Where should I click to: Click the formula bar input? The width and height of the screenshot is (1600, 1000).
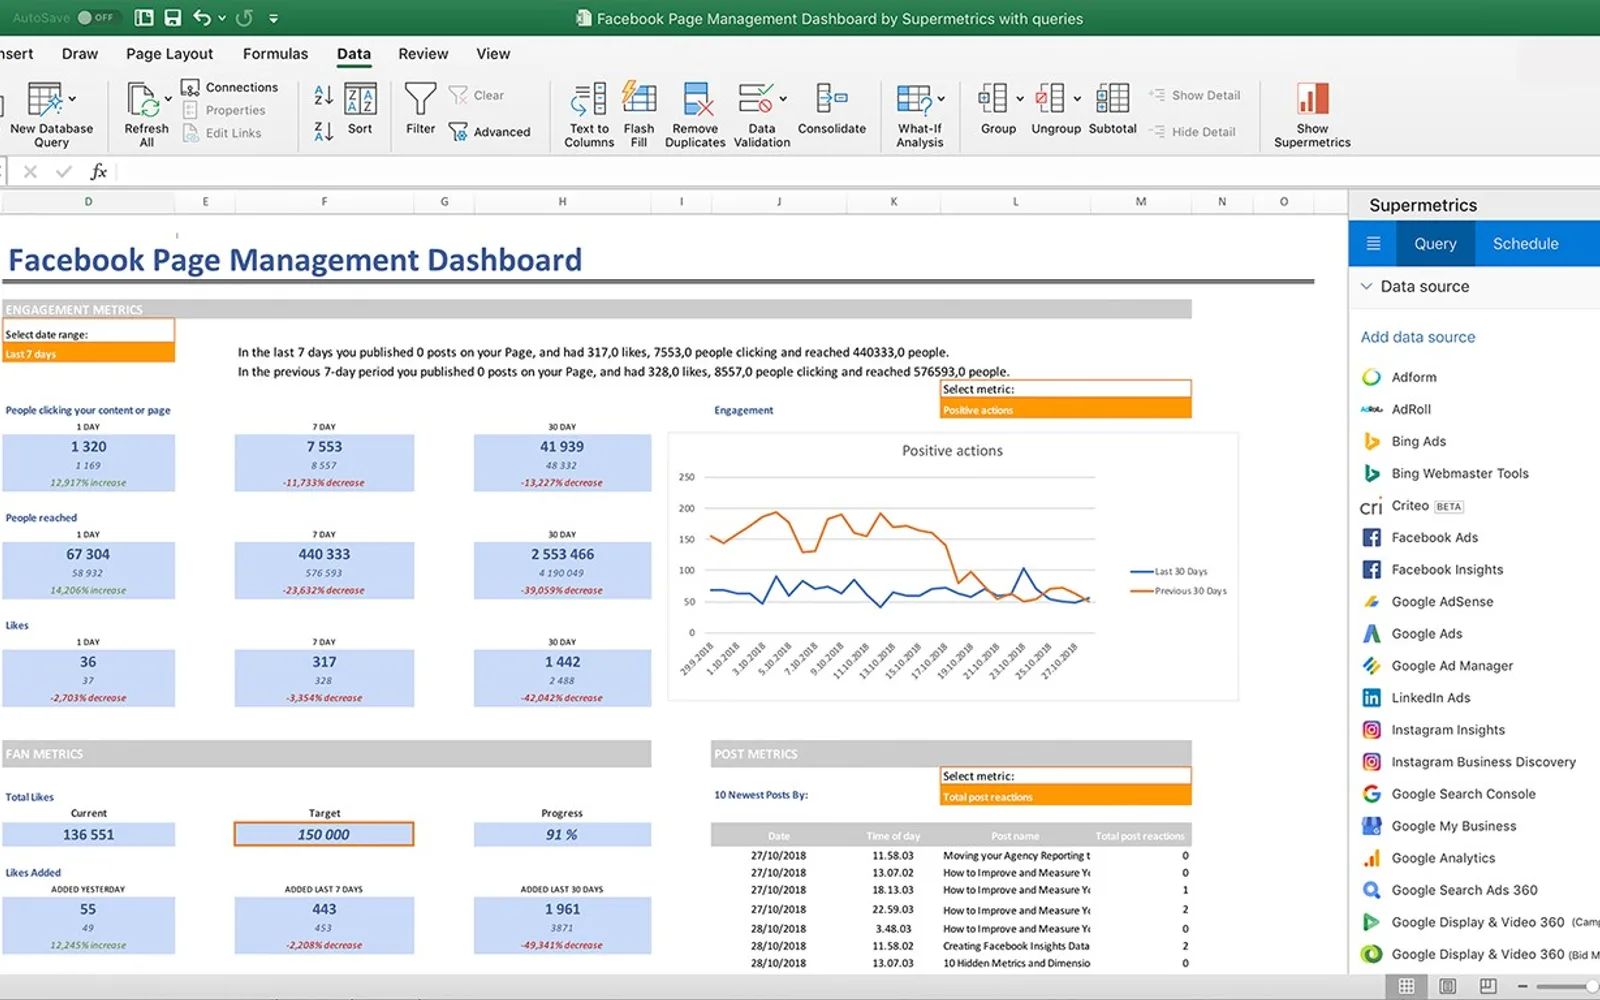pos(858,172)
